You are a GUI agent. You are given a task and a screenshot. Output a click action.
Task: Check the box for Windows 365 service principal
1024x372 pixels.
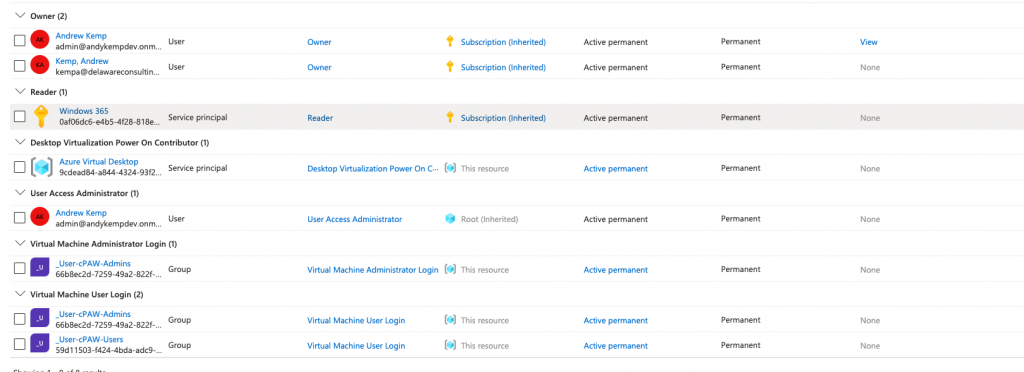tap(20, 117)
